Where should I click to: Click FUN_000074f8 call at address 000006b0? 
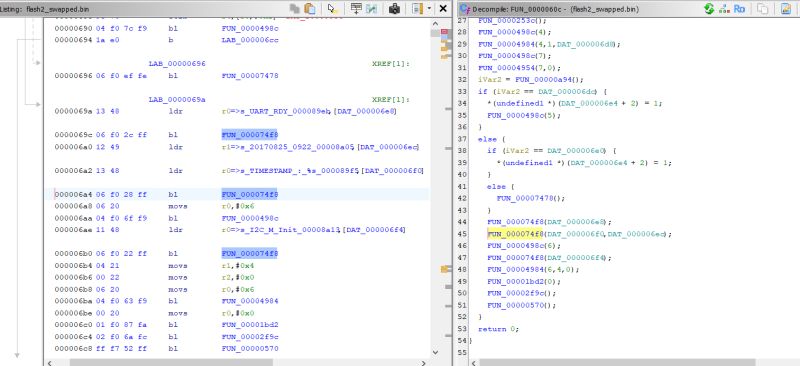click(x=249, y=253)
